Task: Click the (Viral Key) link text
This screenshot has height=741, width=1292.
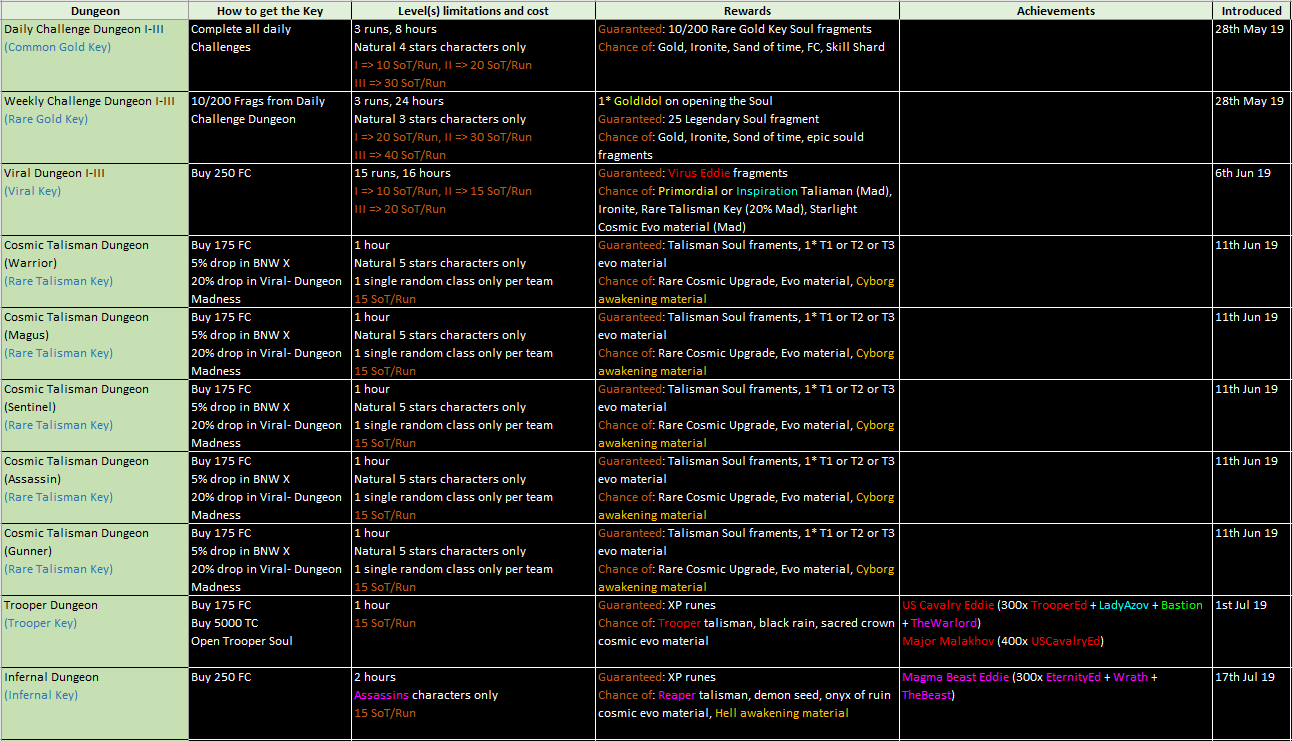Action: pos(32,191)
